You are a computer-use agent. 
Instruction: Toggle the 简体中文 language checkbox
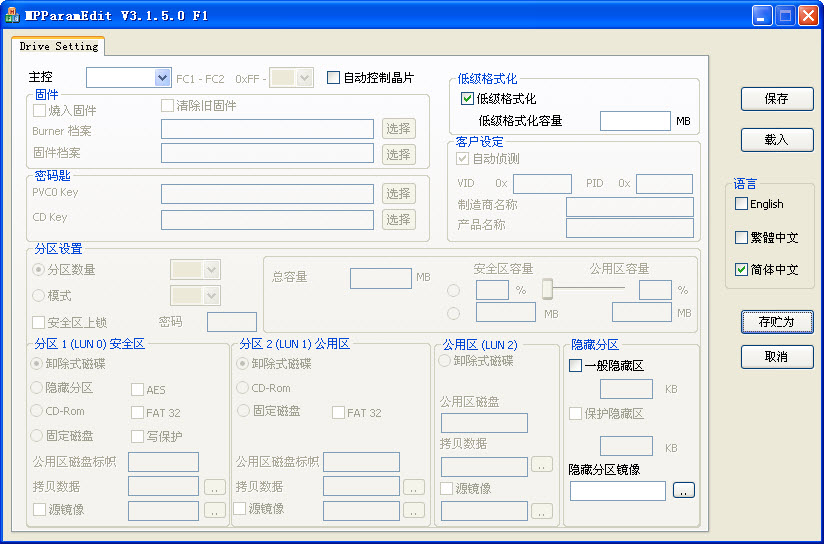pyautogui.click(x=741, y=270)
